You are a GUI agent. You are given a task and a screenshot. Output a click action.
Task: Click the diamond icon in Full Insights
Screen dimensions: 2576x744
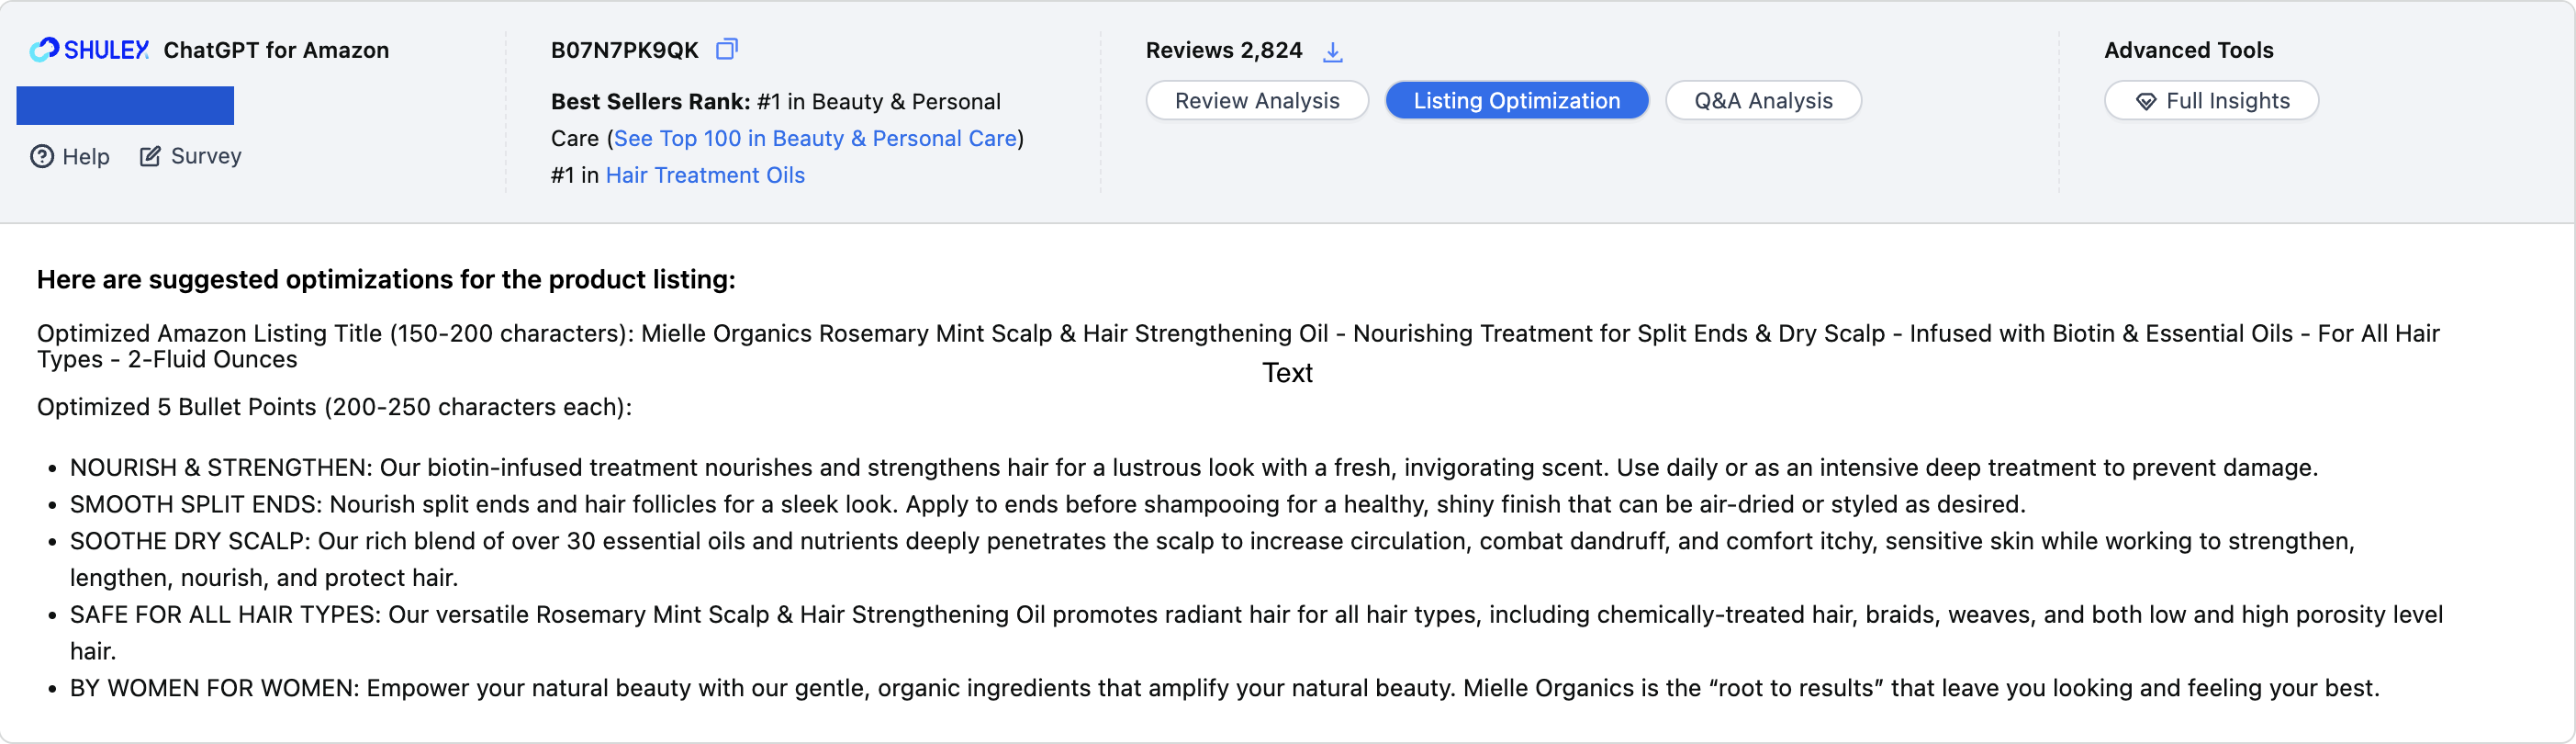point(2145,101)
